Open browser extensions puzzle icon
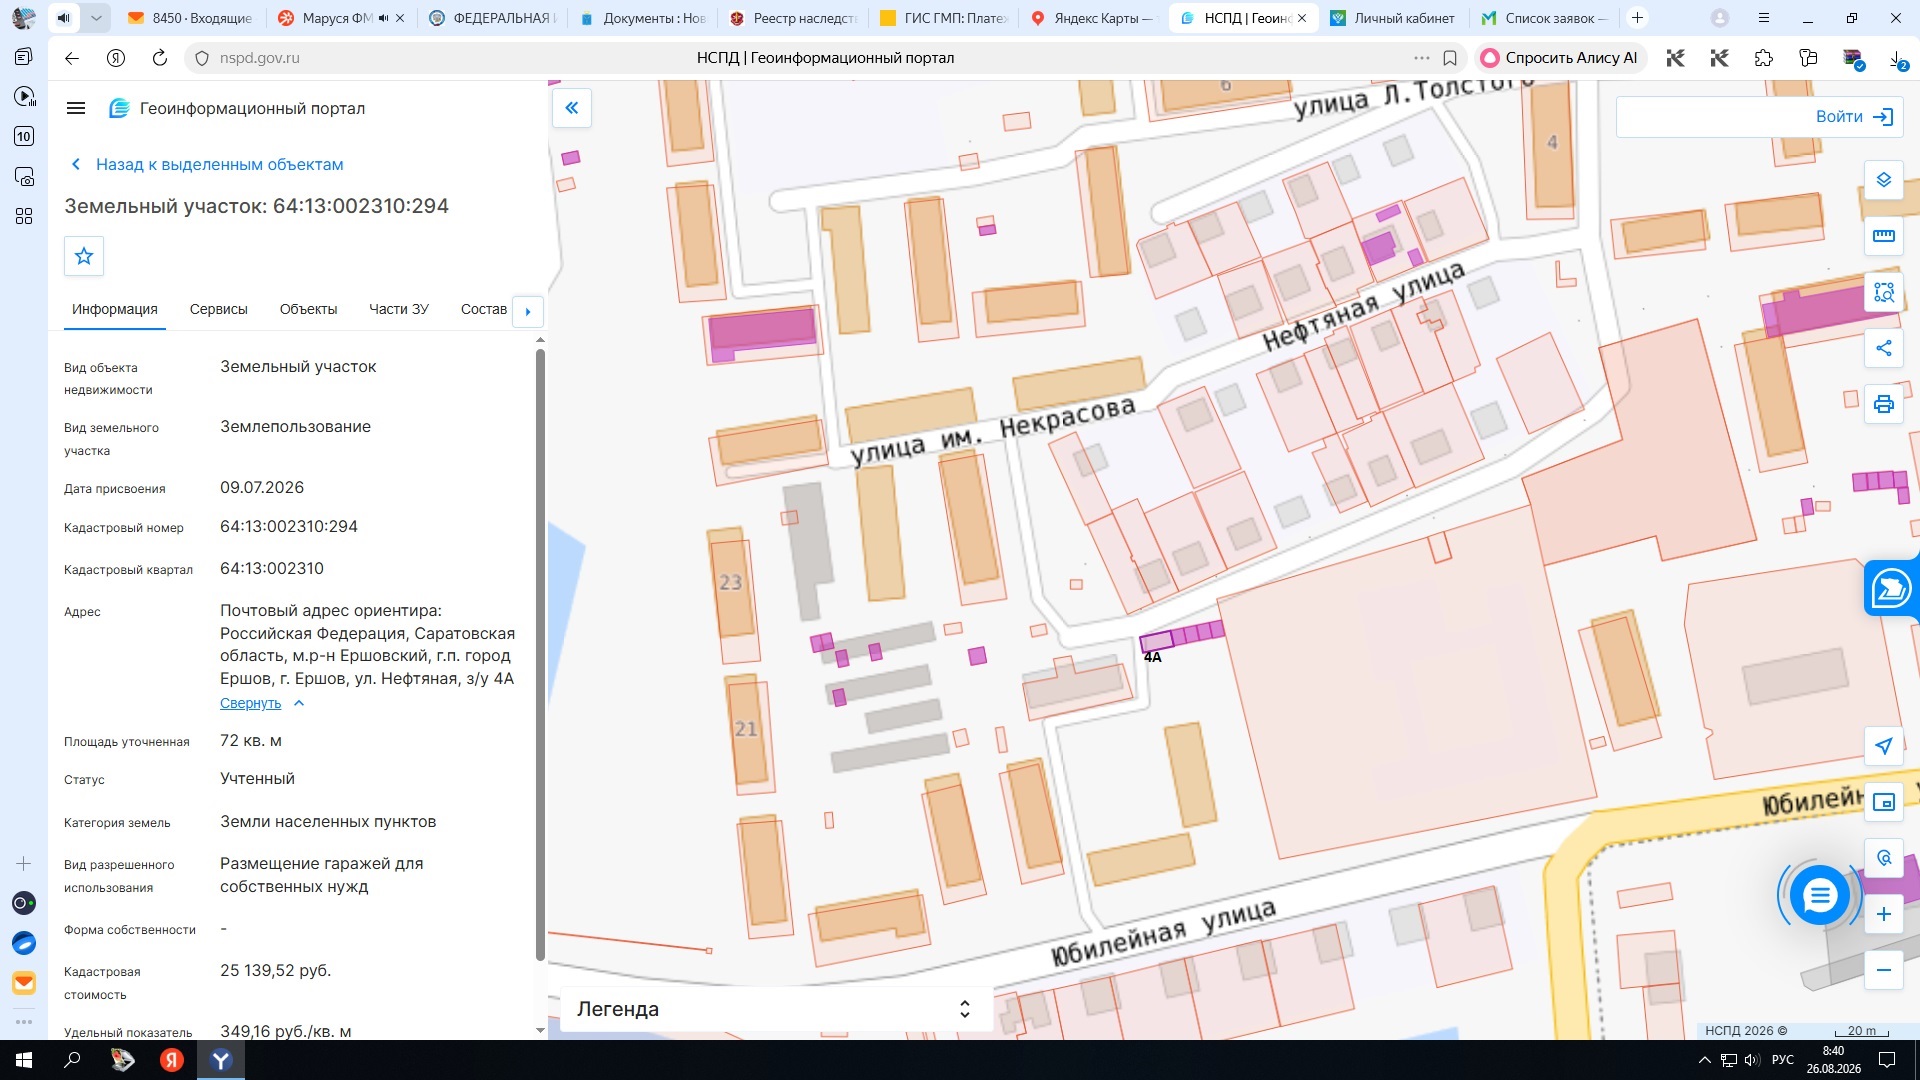Image resolution: width=1920 pixels, height=1080 pixels. tap(1764, 58)
